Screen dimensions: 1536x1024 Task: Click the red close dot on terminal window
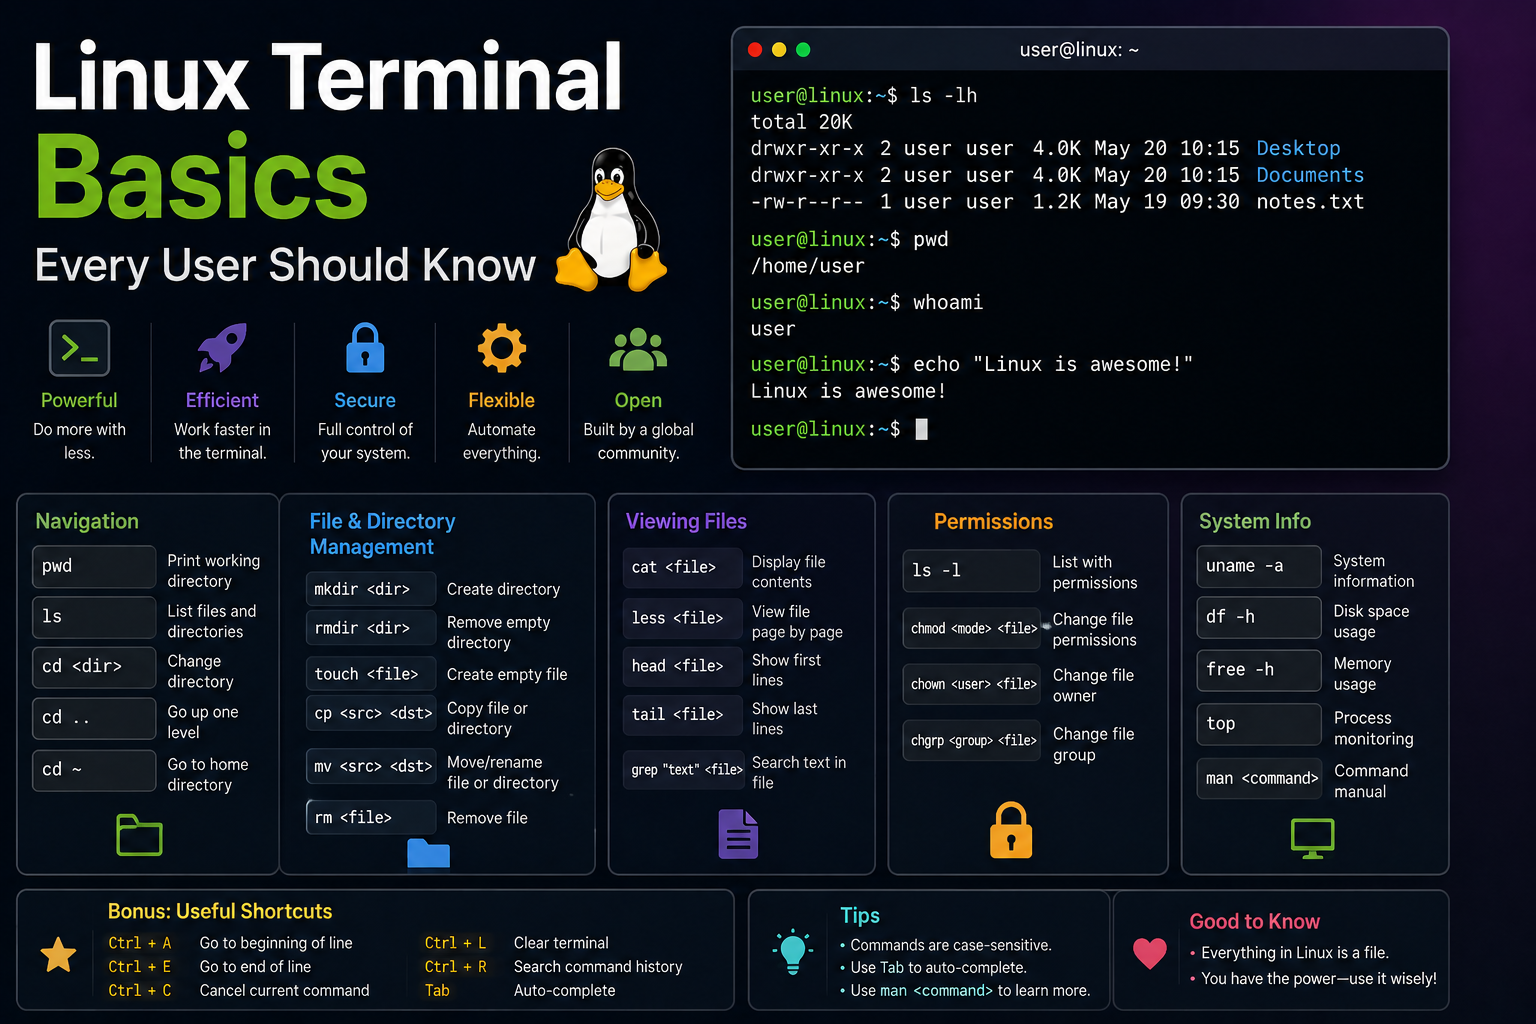755,50
